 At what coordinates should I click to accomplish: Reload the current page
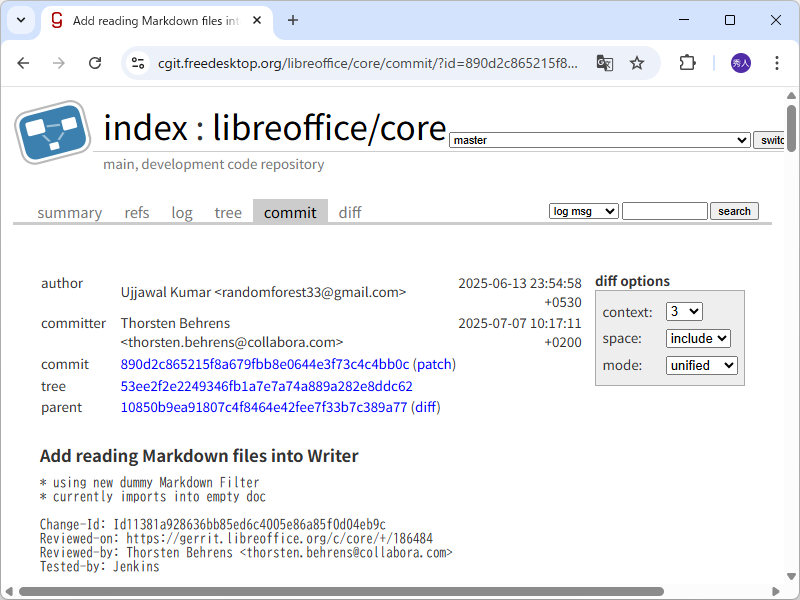pyautogui.click(x=95, y=62)
